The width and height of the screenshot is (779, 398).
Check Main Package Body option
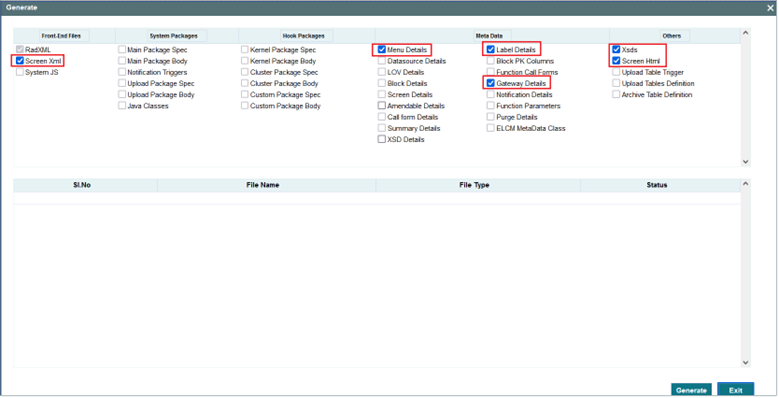click(x=122, y=61)
